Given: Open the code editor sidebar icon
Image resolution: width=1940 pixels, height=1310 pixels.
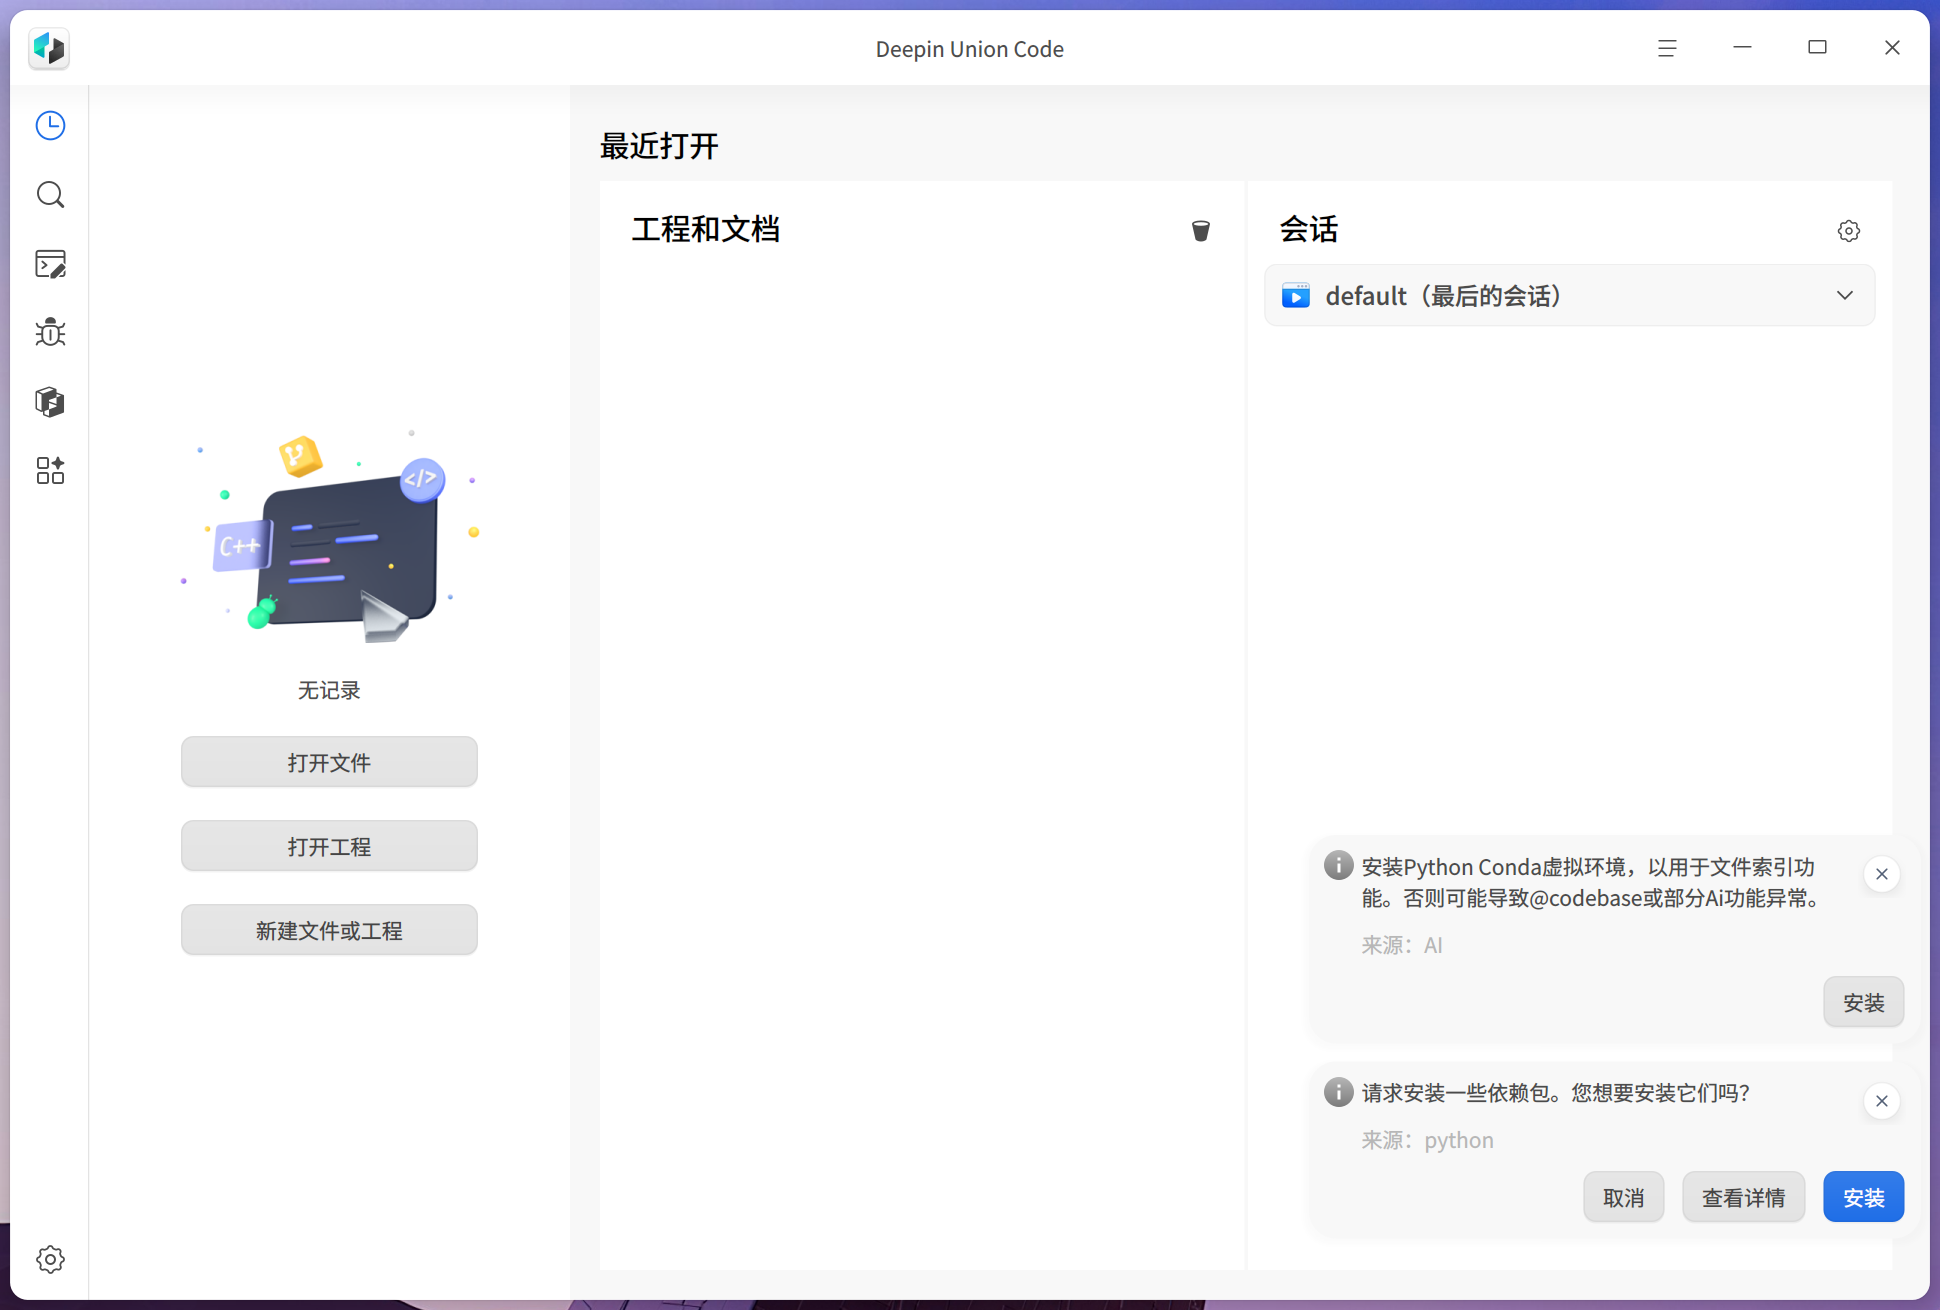Looking at the screenshot, I should [x=50, y=264].
